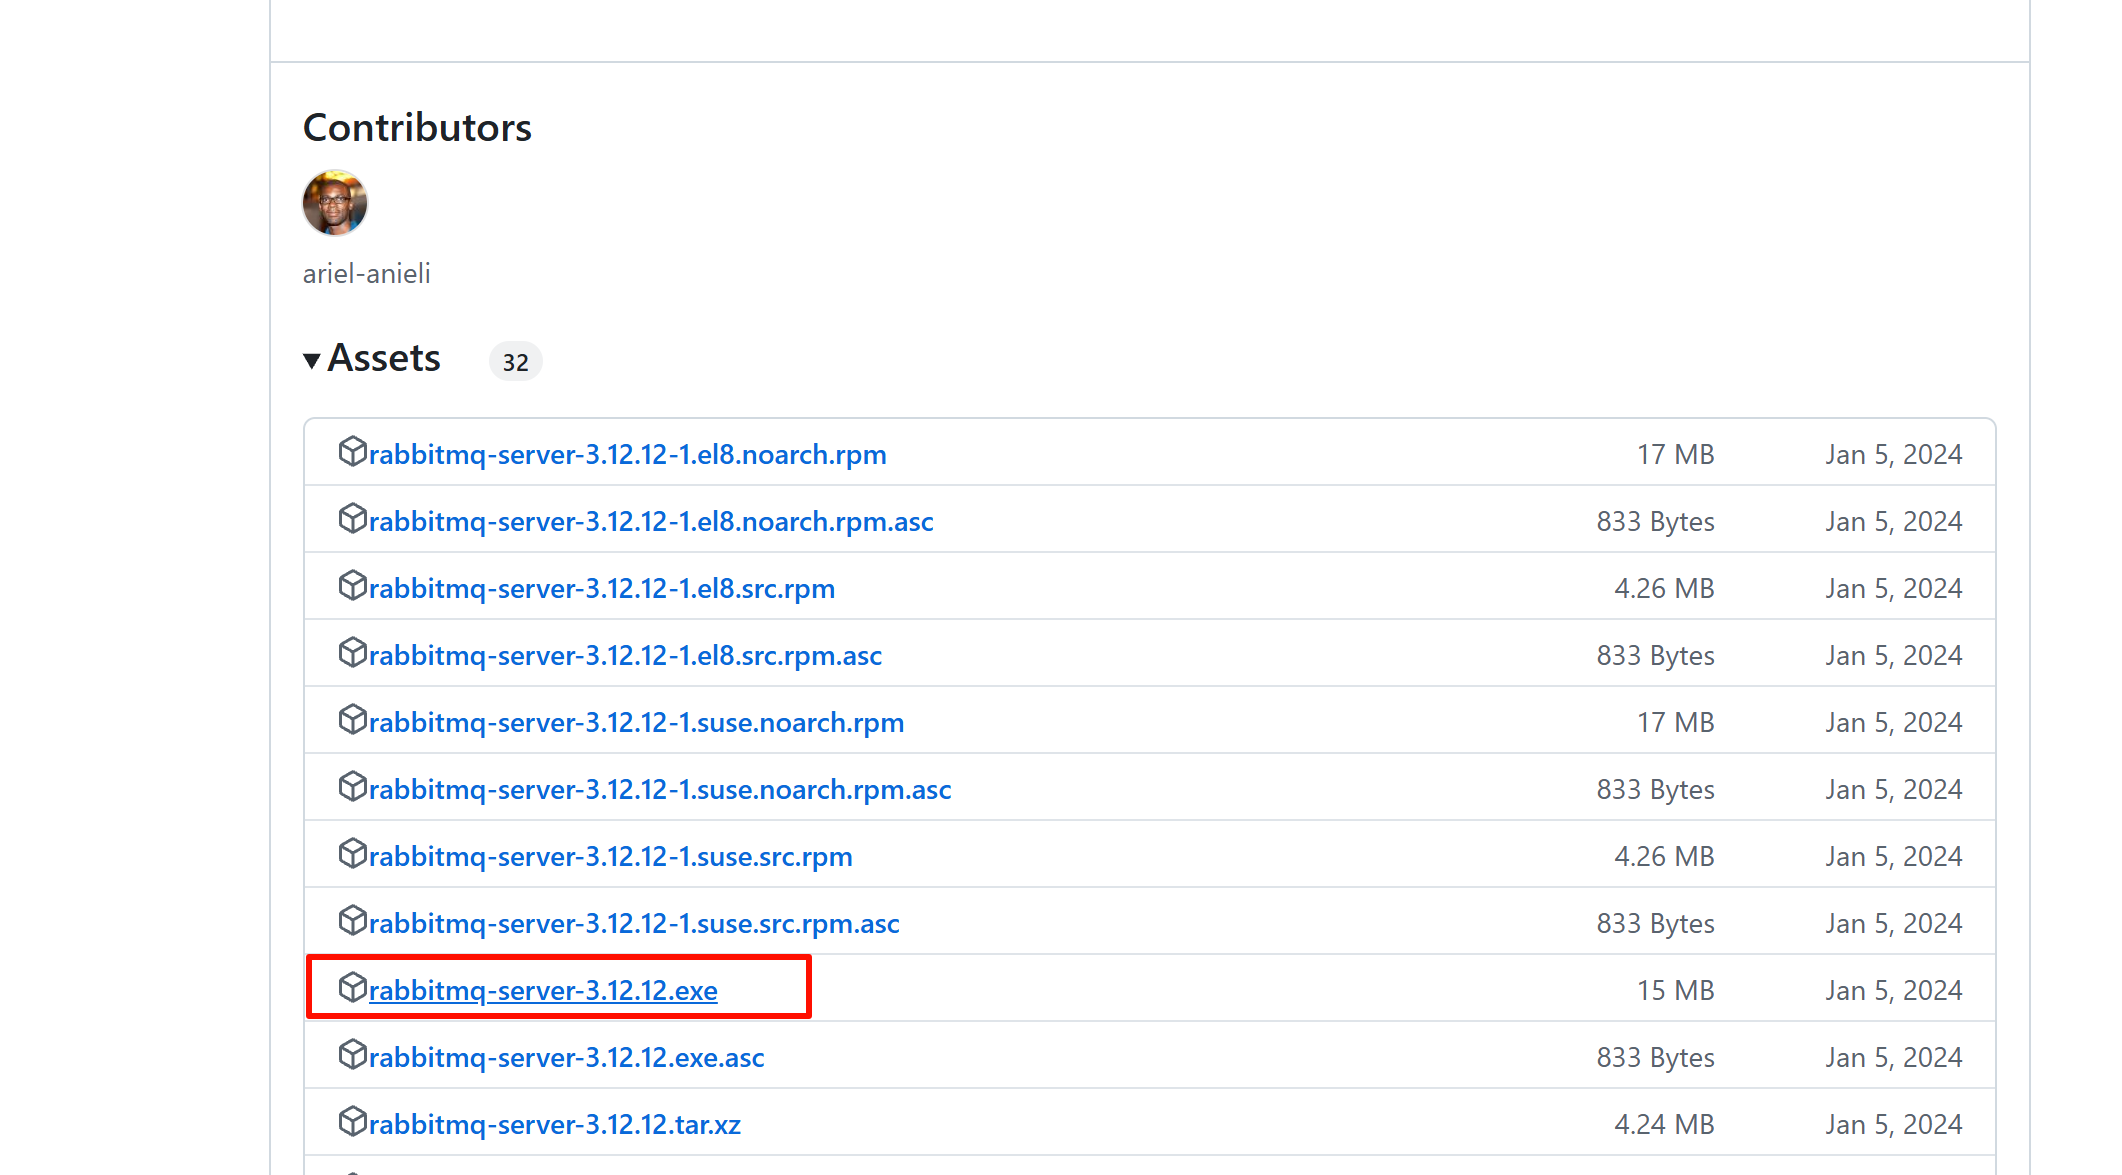Click package icon beside suse.noarch.rpm.asc
The height and width of the screenshot is (1175, 2122).
pos(352,787)
